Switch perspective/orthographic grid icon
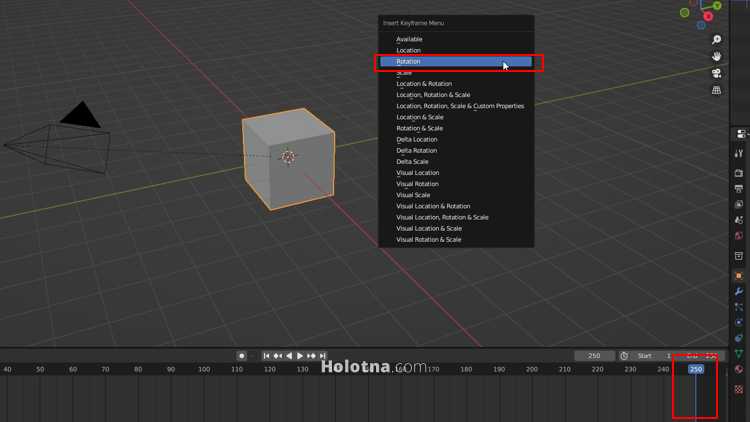The height and width of the screenshot is (422, 750). pyautogui.click(x=716, y=90)
